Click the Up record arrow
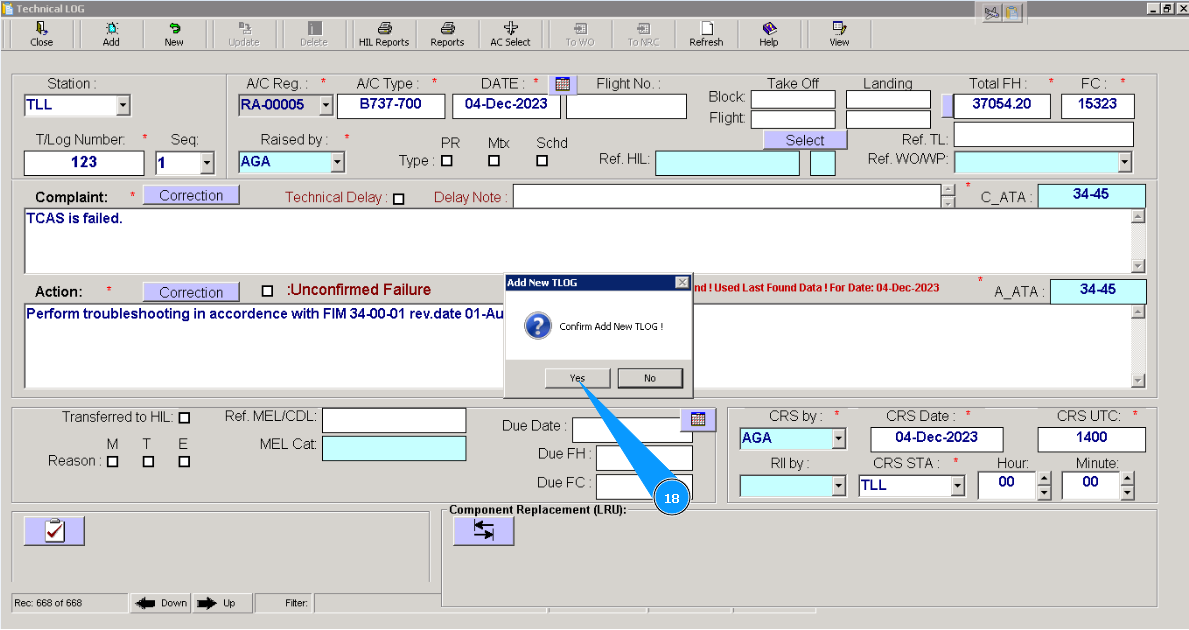The width and height of the screenshot is (1189, 630). click(222, 603)
